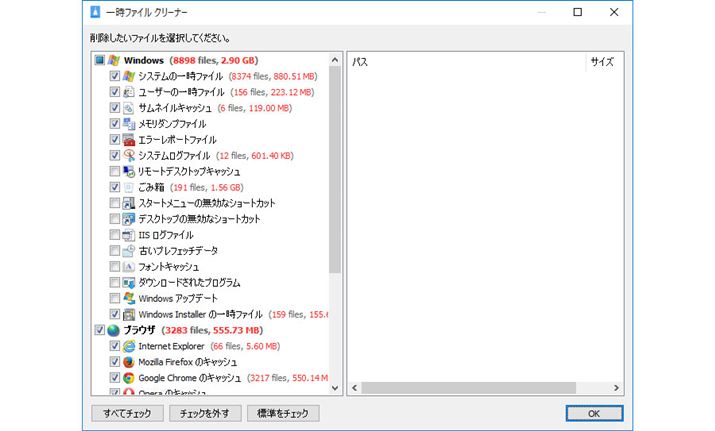715x431 pixels.
Task: Toggle the Windows category parent checkbox
Action: click(99, 60)
